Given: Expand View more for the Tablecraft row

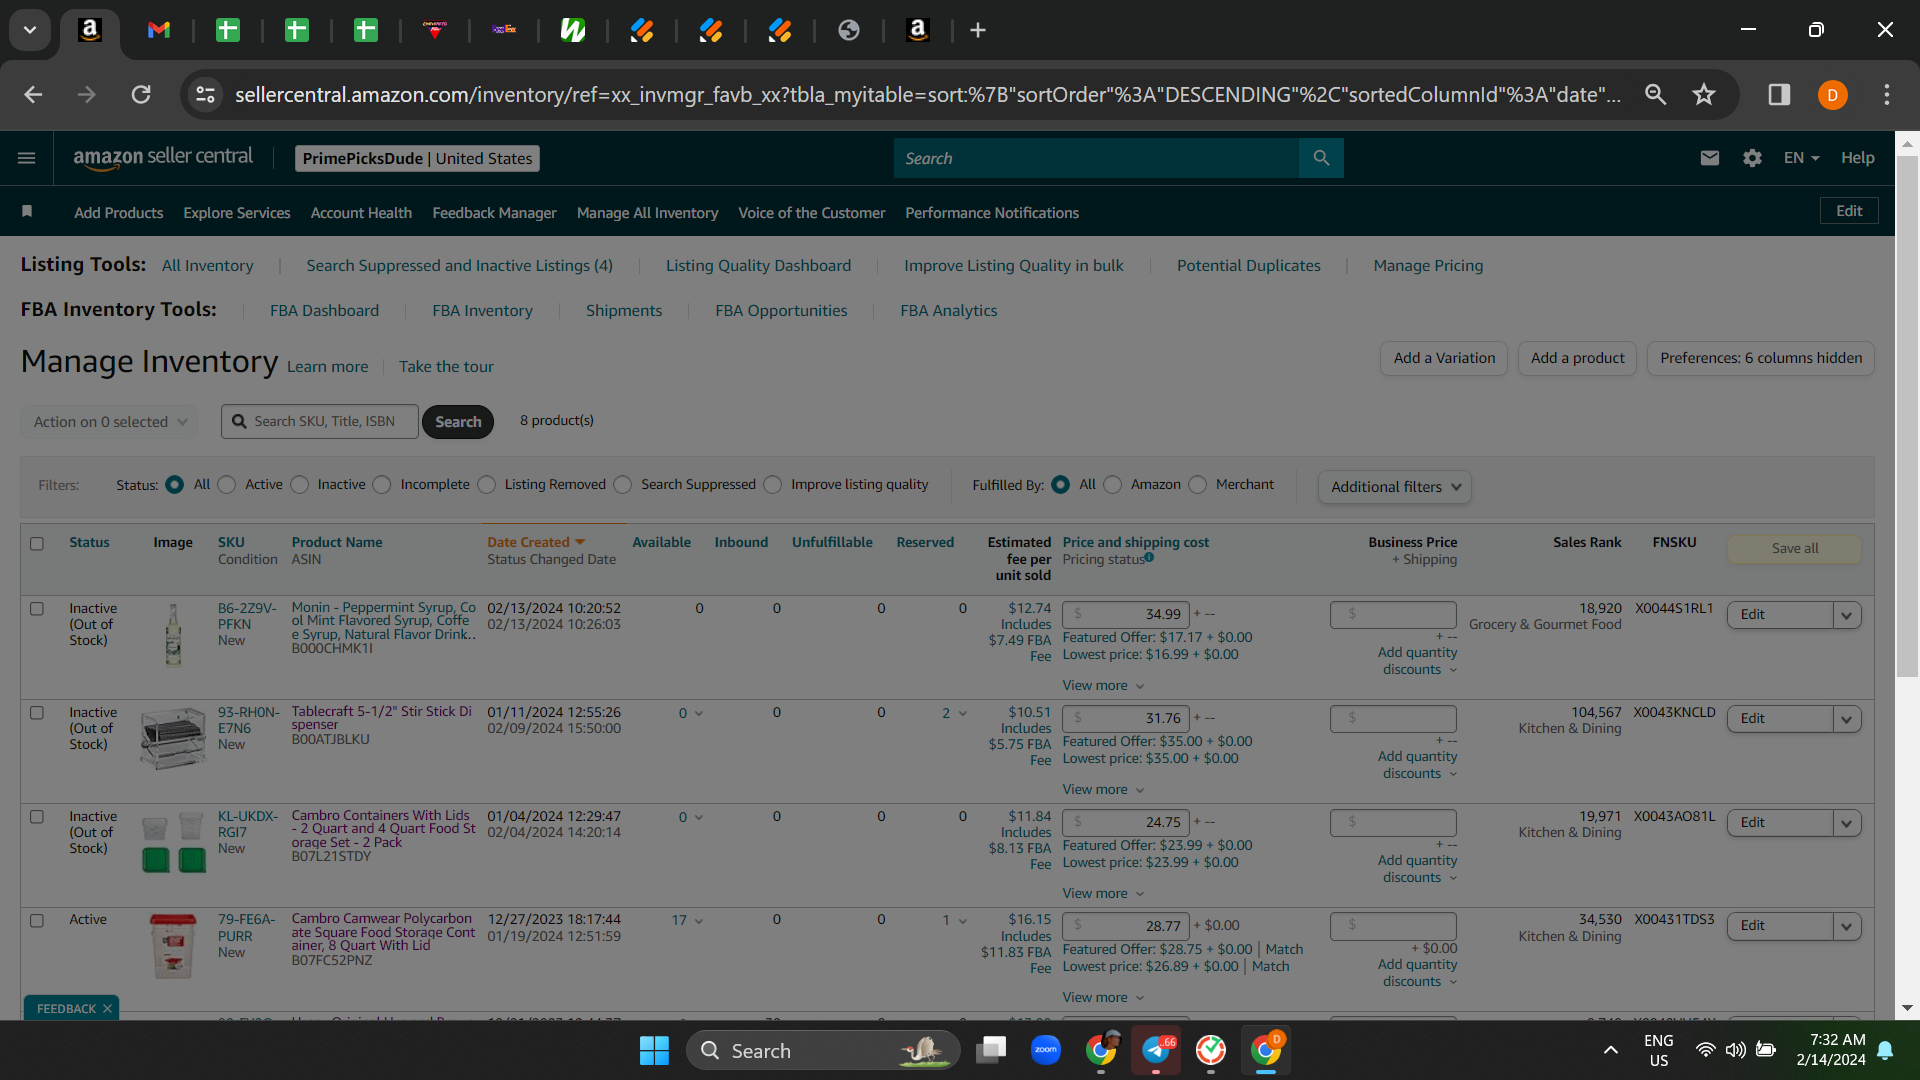Looking at the screenshot, I should (x=1103, y=790).
